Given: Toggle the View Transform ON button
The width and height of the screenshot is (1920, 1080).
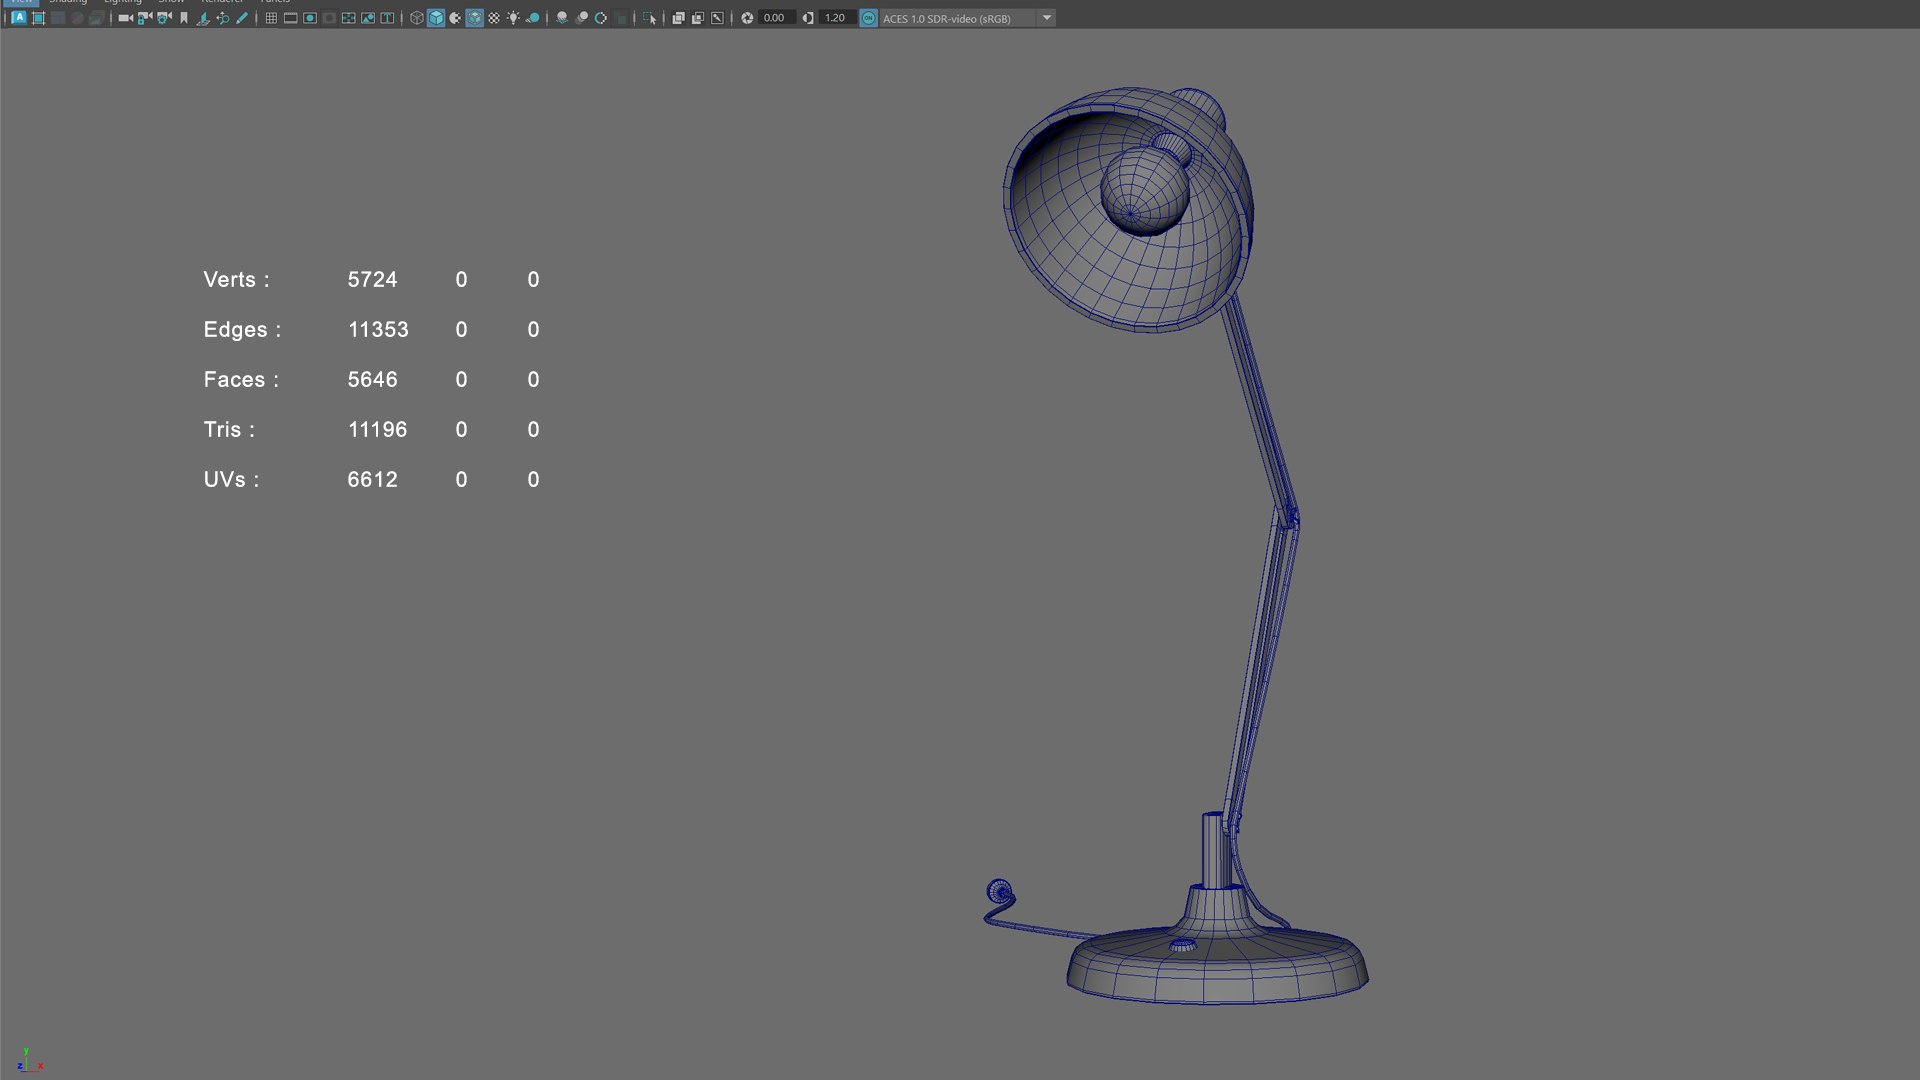Looking at the screenshot, I should click(x=868, y=18).
